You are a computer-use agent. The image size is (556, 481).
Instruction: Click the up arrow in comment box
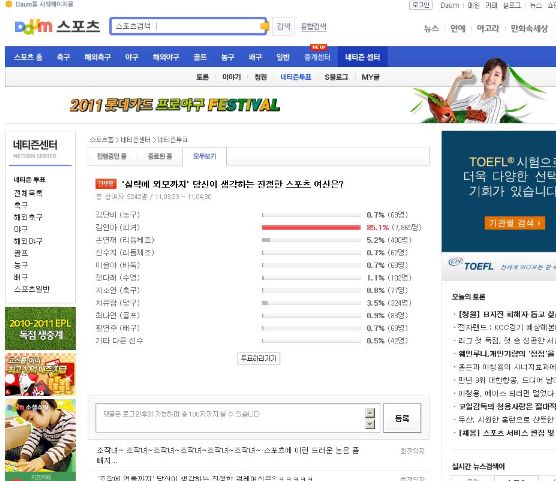(370, 413)
